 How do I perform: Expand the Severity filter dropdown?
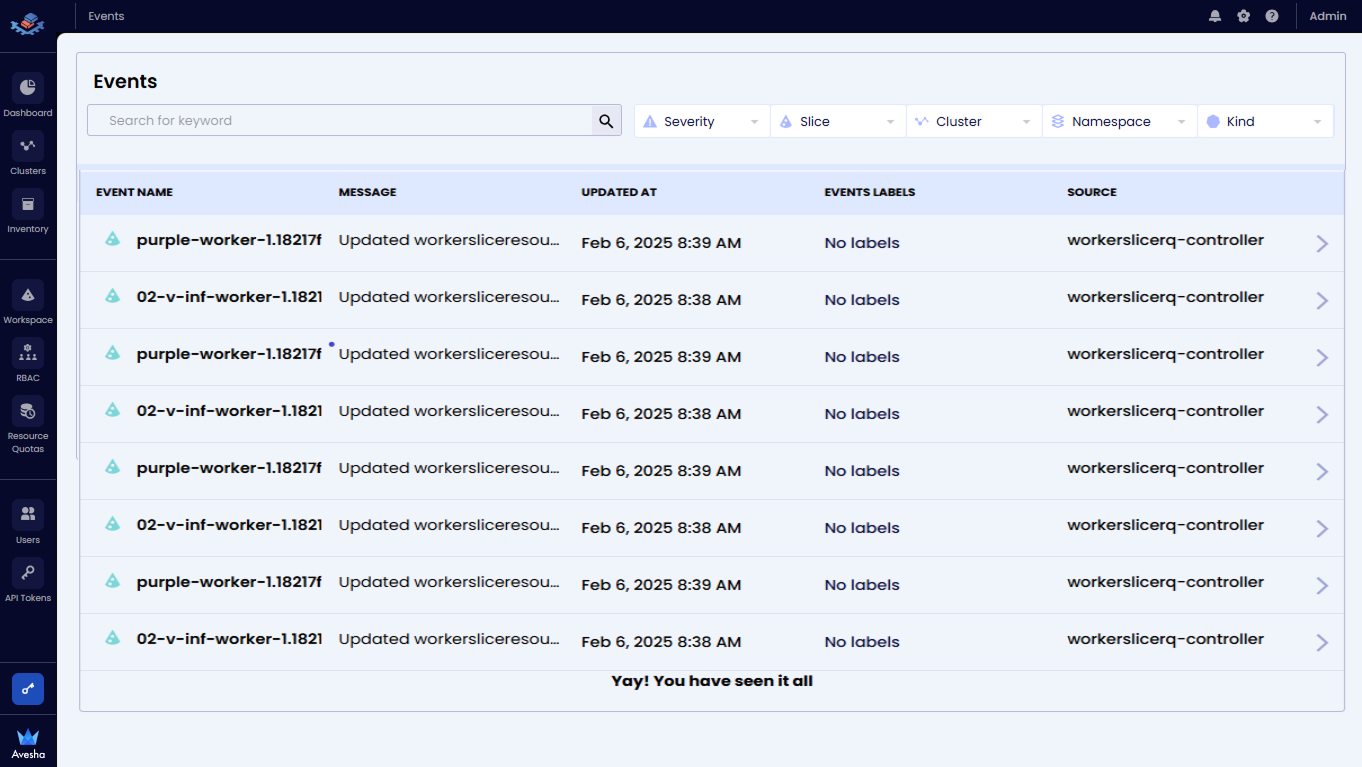click(x=702, y=121)
